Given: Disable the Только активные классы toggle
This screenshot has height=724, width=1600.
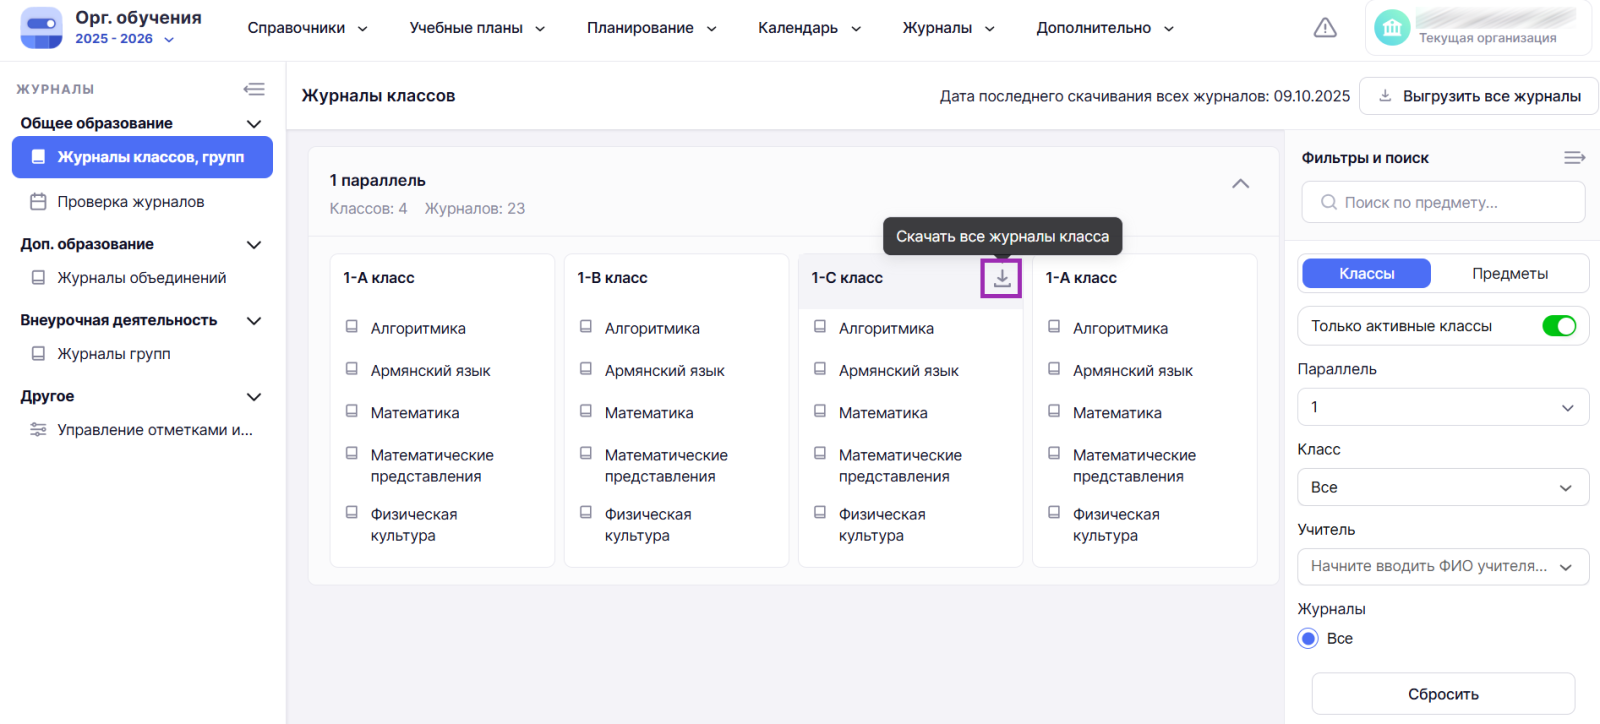Looking at the screenshot, I should [1558, 326].
